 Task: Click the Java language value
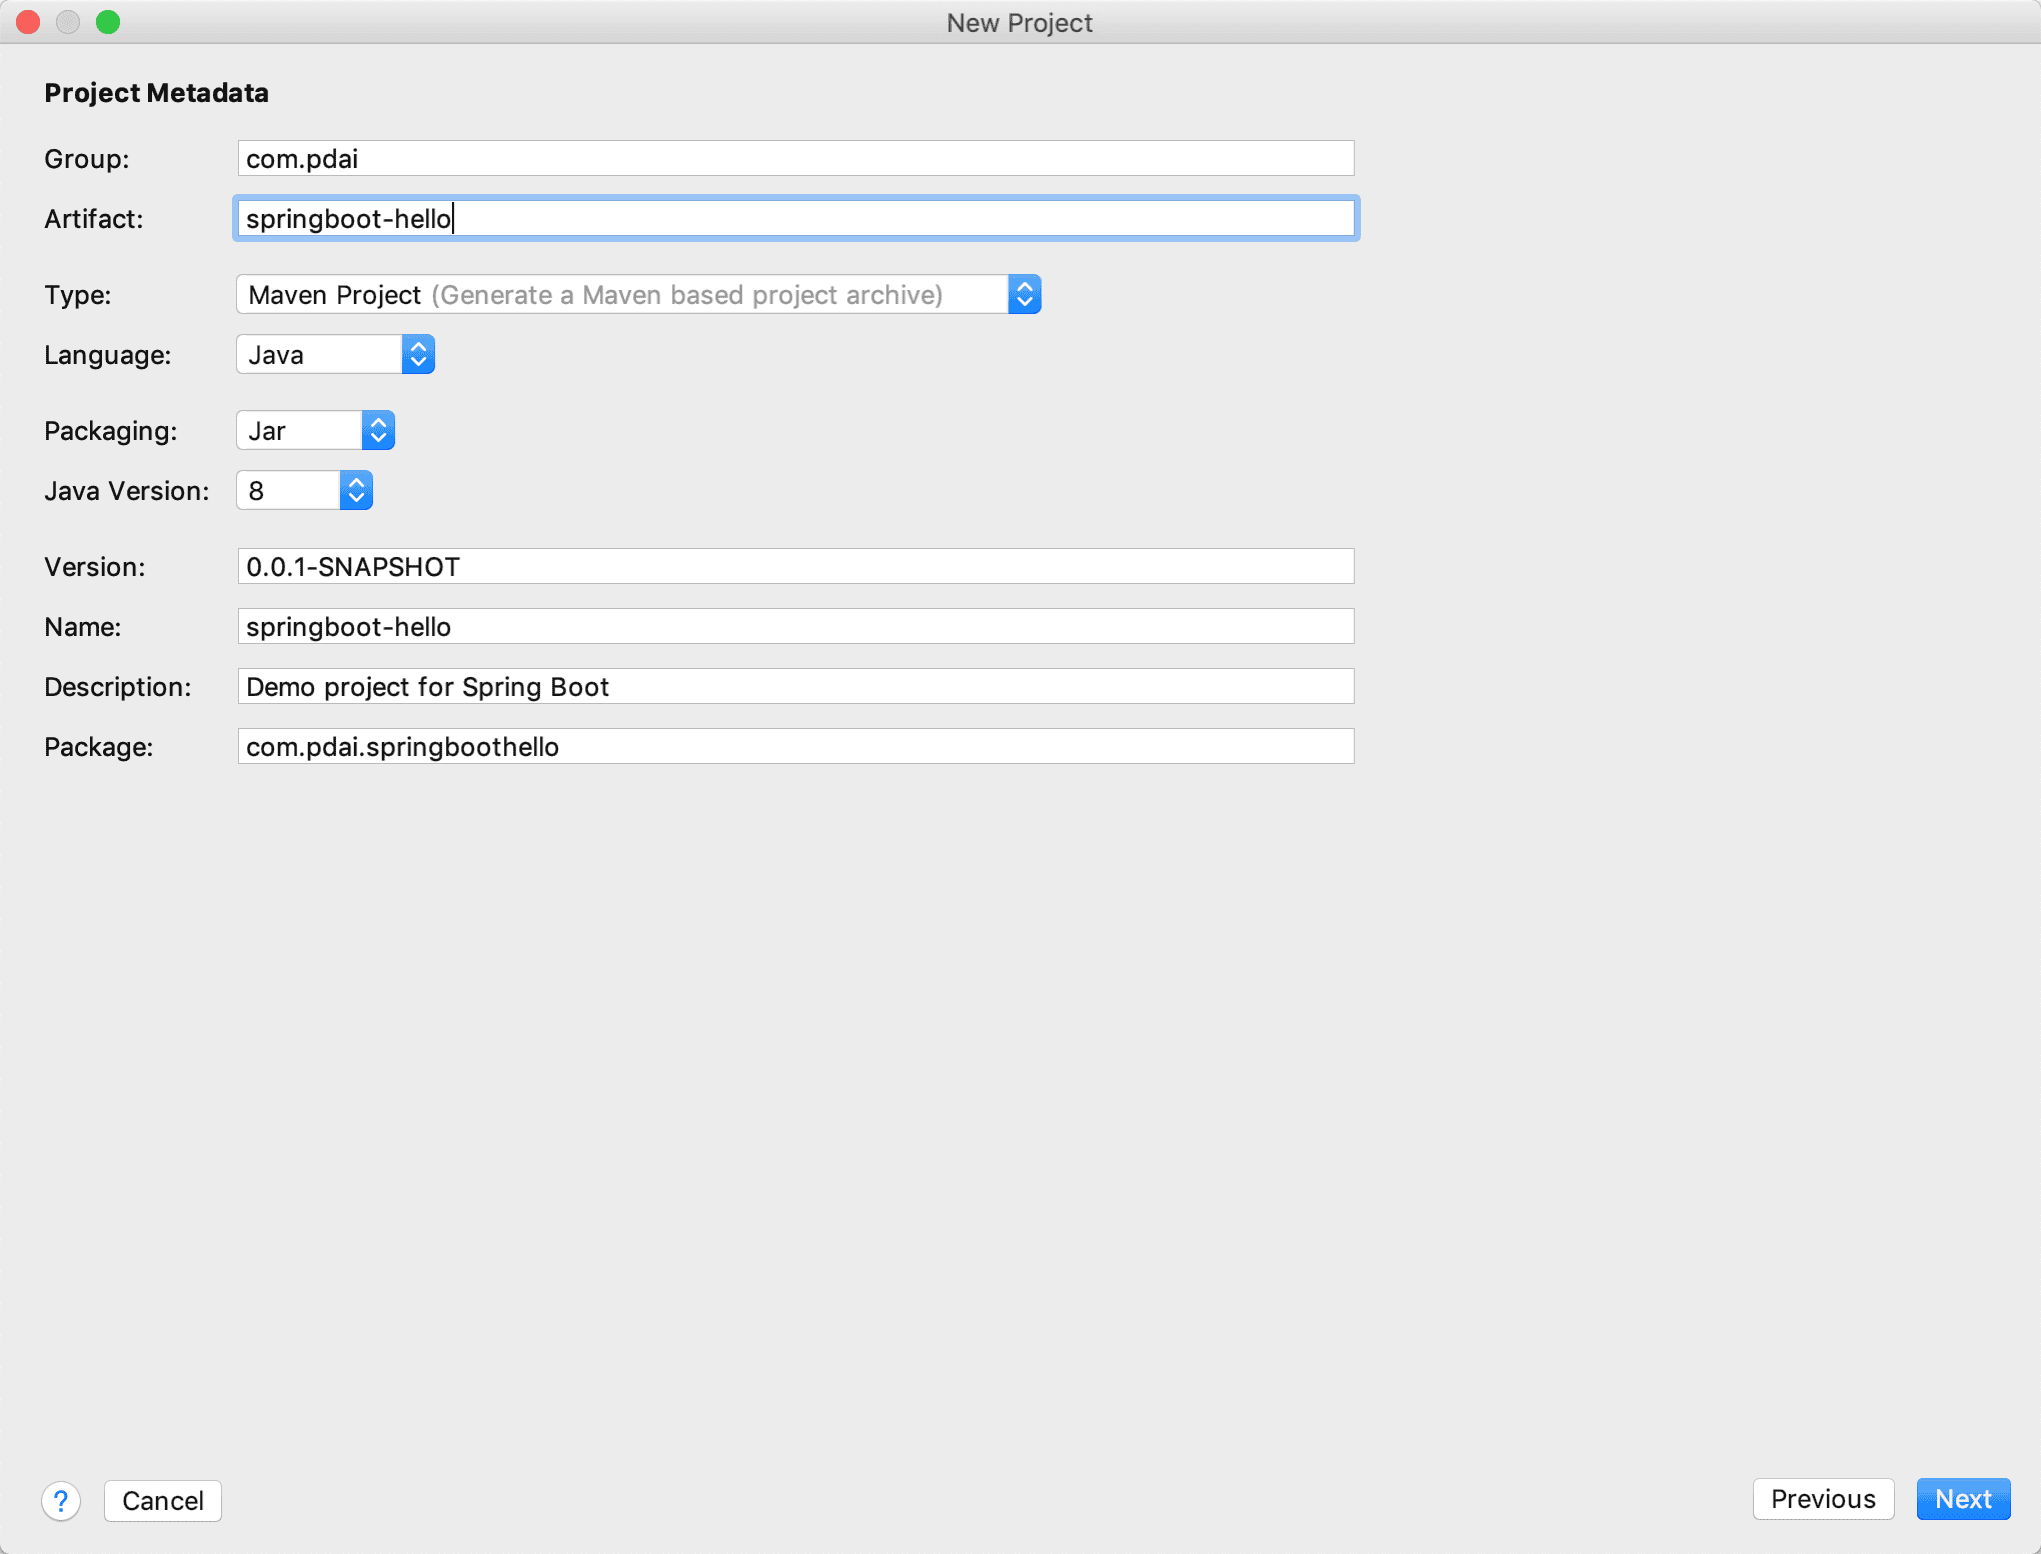(276, 355)
